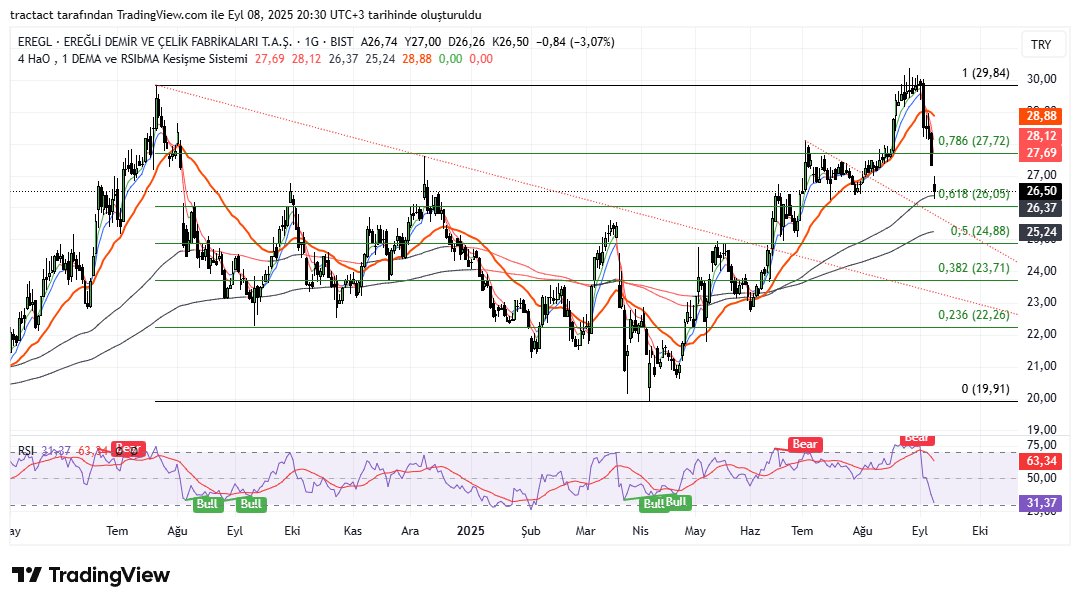
Task: Click the Bull marker near Eyl 2024
Action: point(251,504)
